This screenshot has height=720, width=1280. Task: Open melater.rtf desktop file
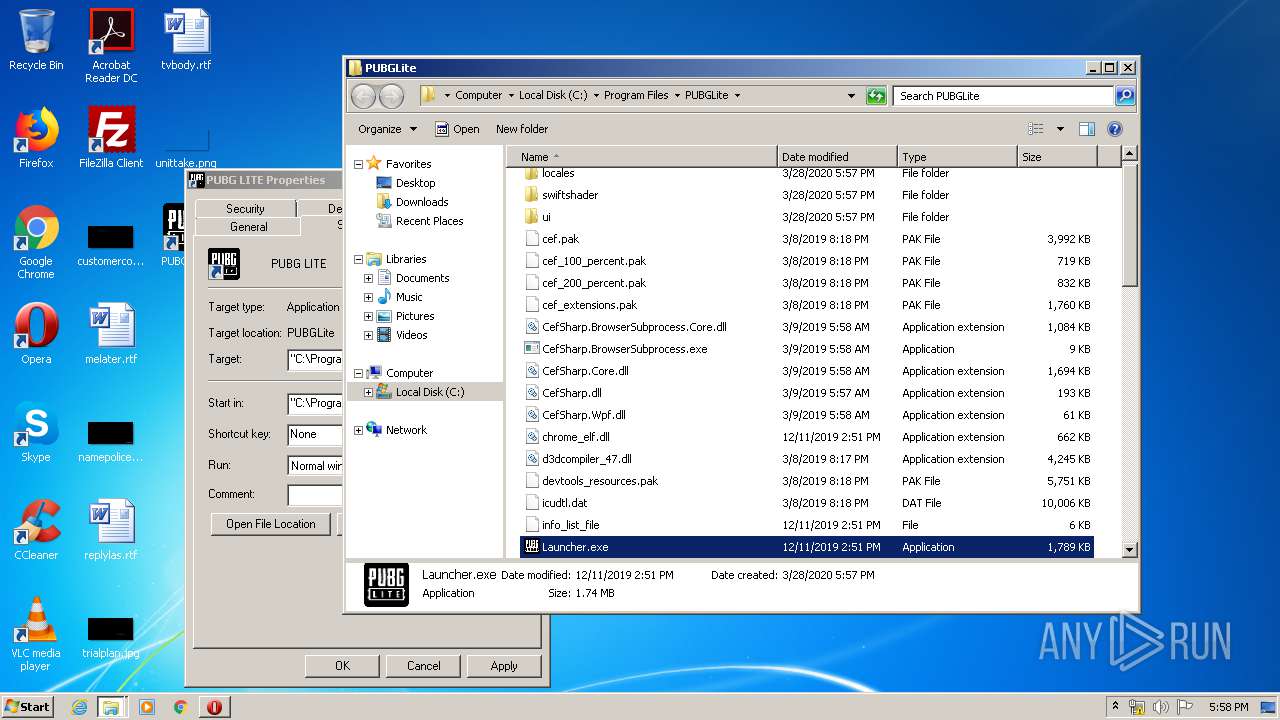tap(111, 334)
